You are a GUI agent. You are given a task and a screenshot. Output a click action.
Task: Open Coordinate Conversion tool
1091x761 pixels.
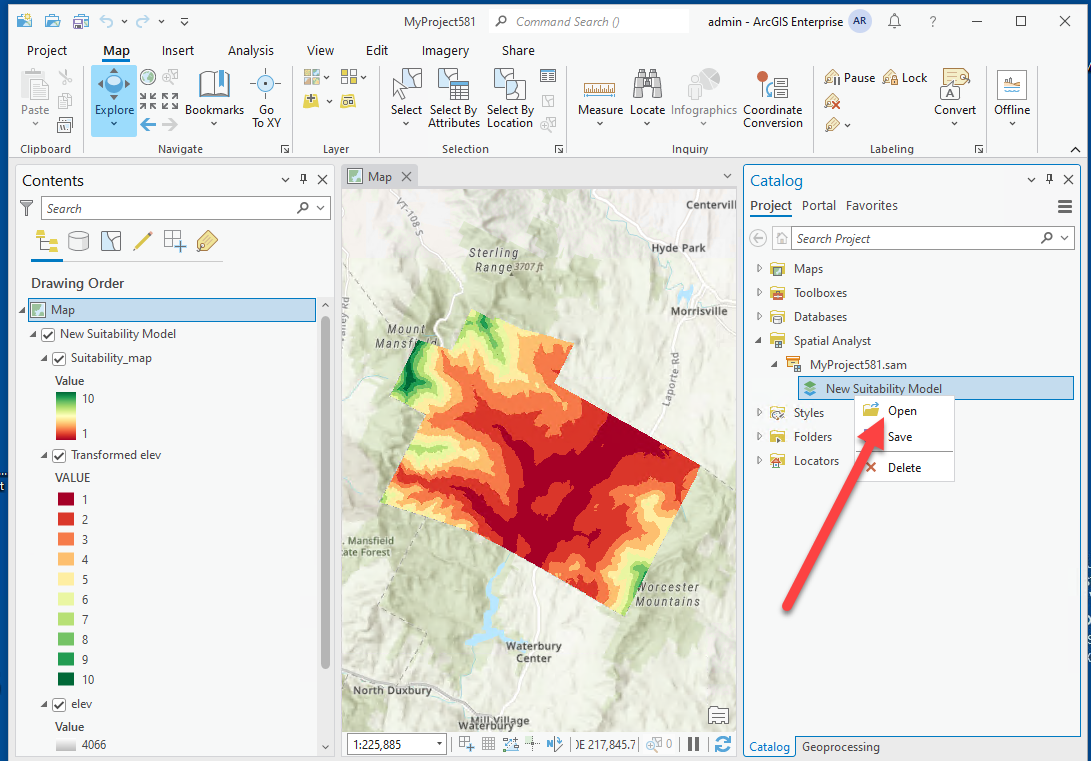pyautogui.click(x=773, y=97)
